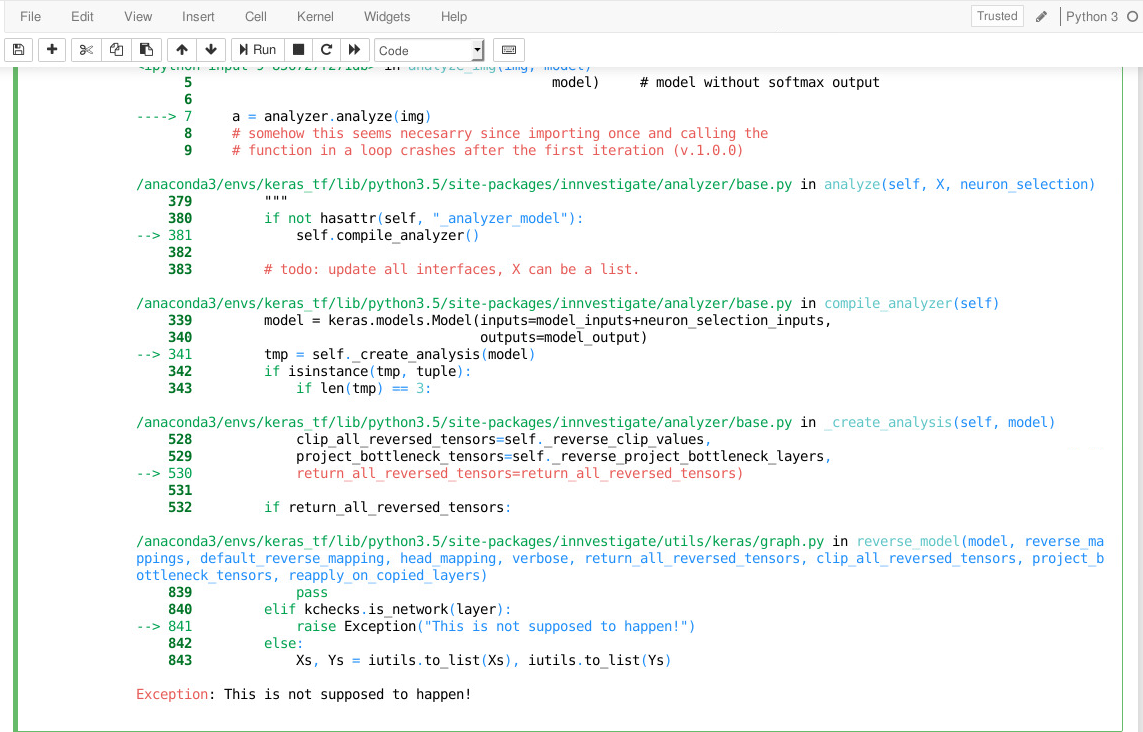Open the Edit menu

[82, 16]
